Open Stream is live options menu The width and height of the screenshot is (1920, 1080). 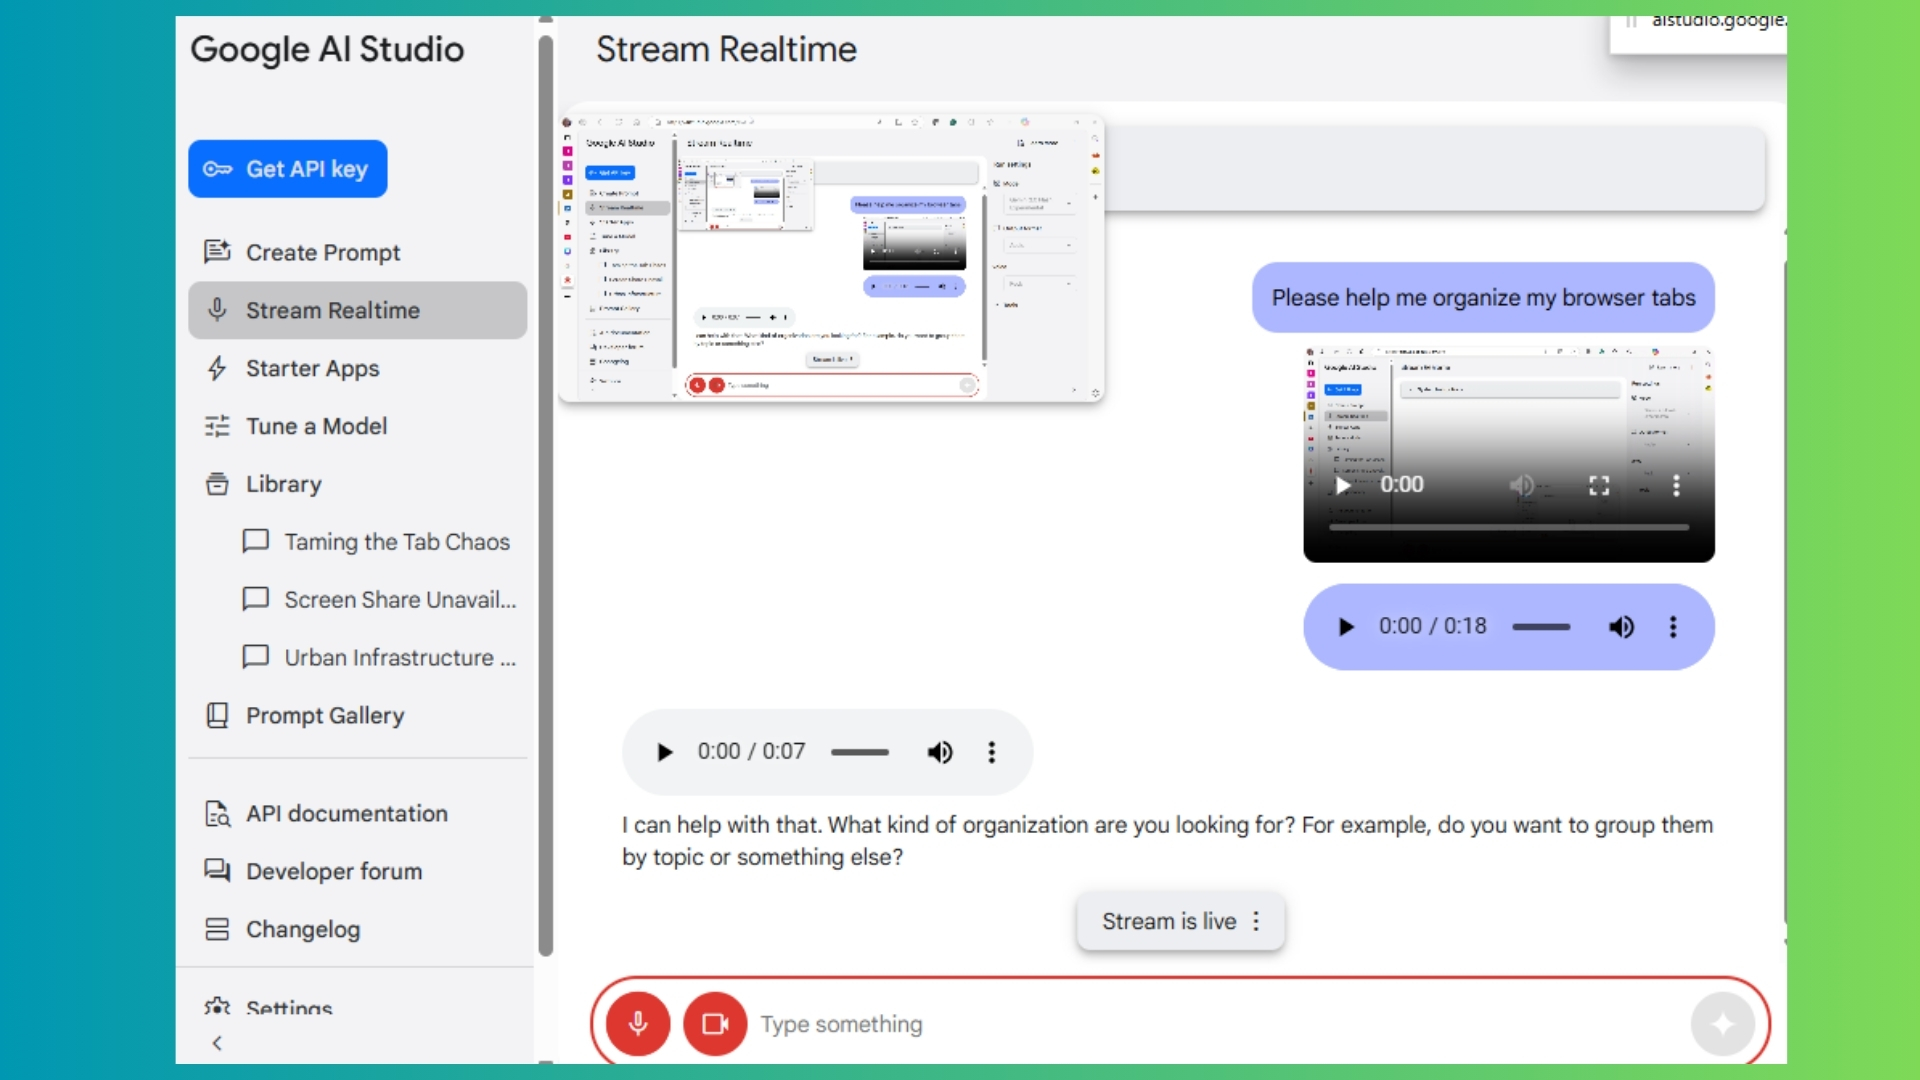click(x=1256, y=921)
